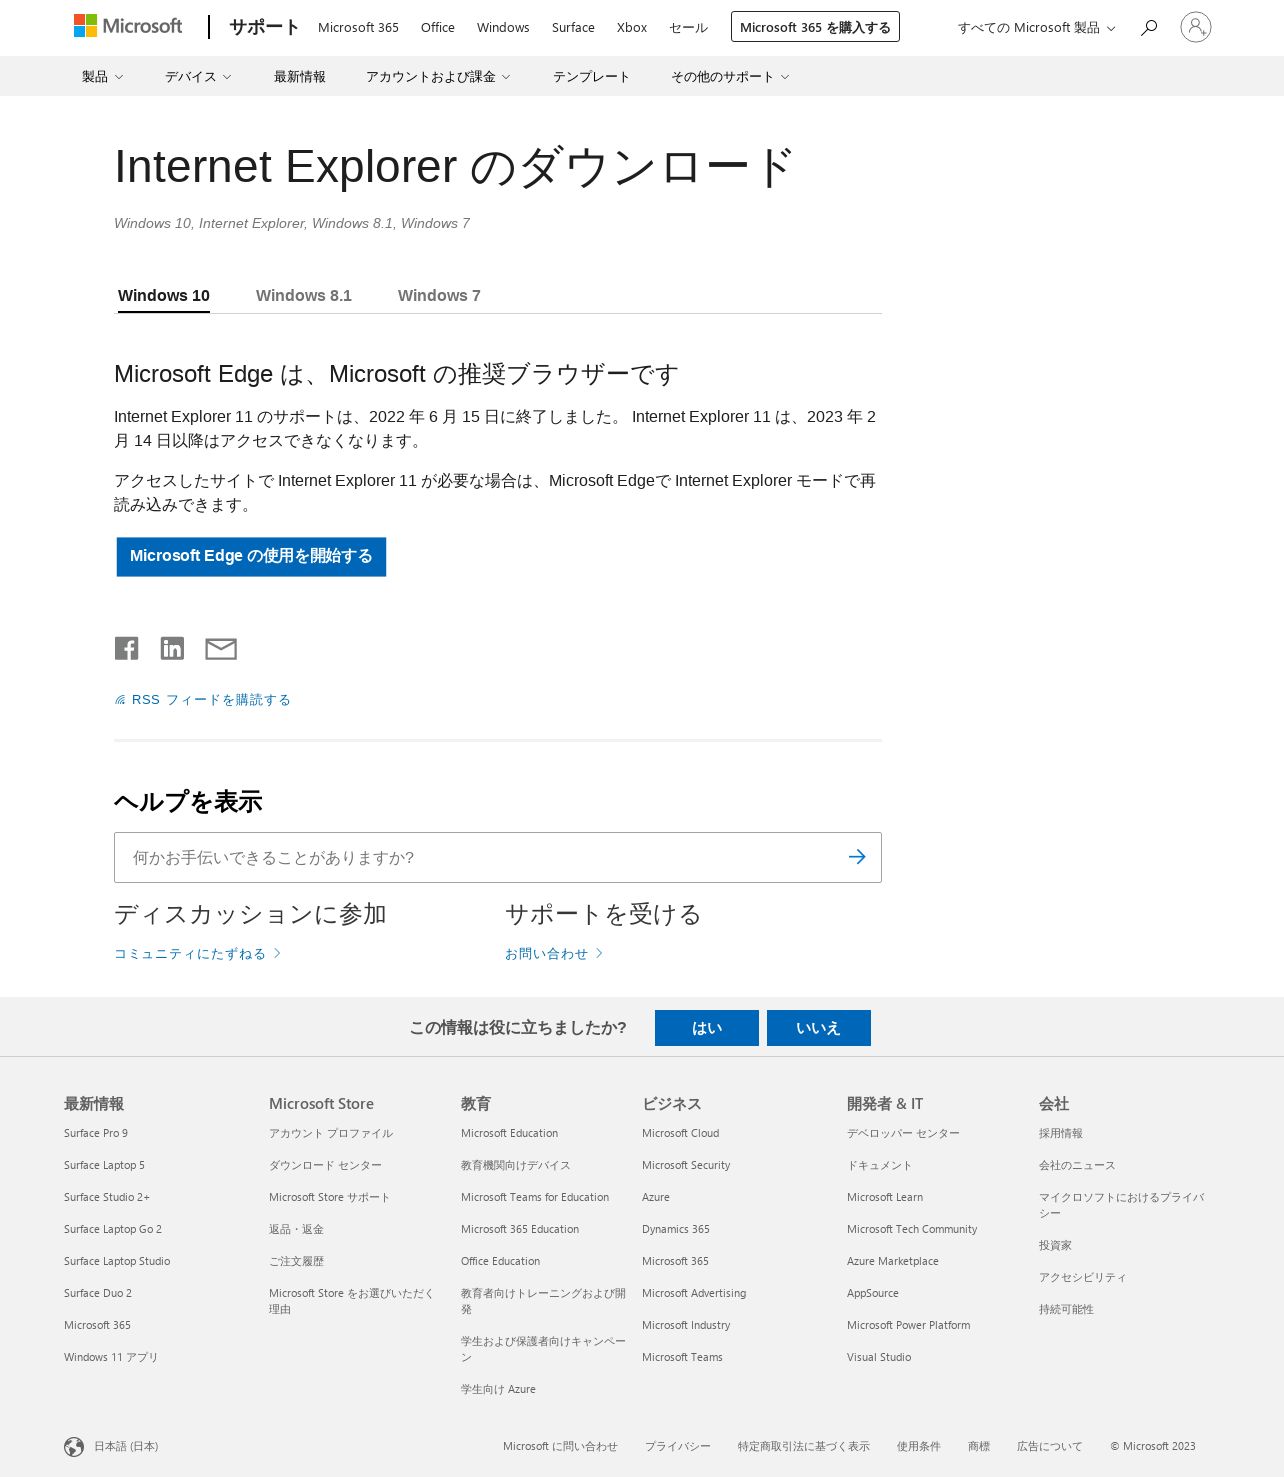Viewport: 1284px width, 1477px height.
Task: Open セール in top nav
Action: [689, 28]
